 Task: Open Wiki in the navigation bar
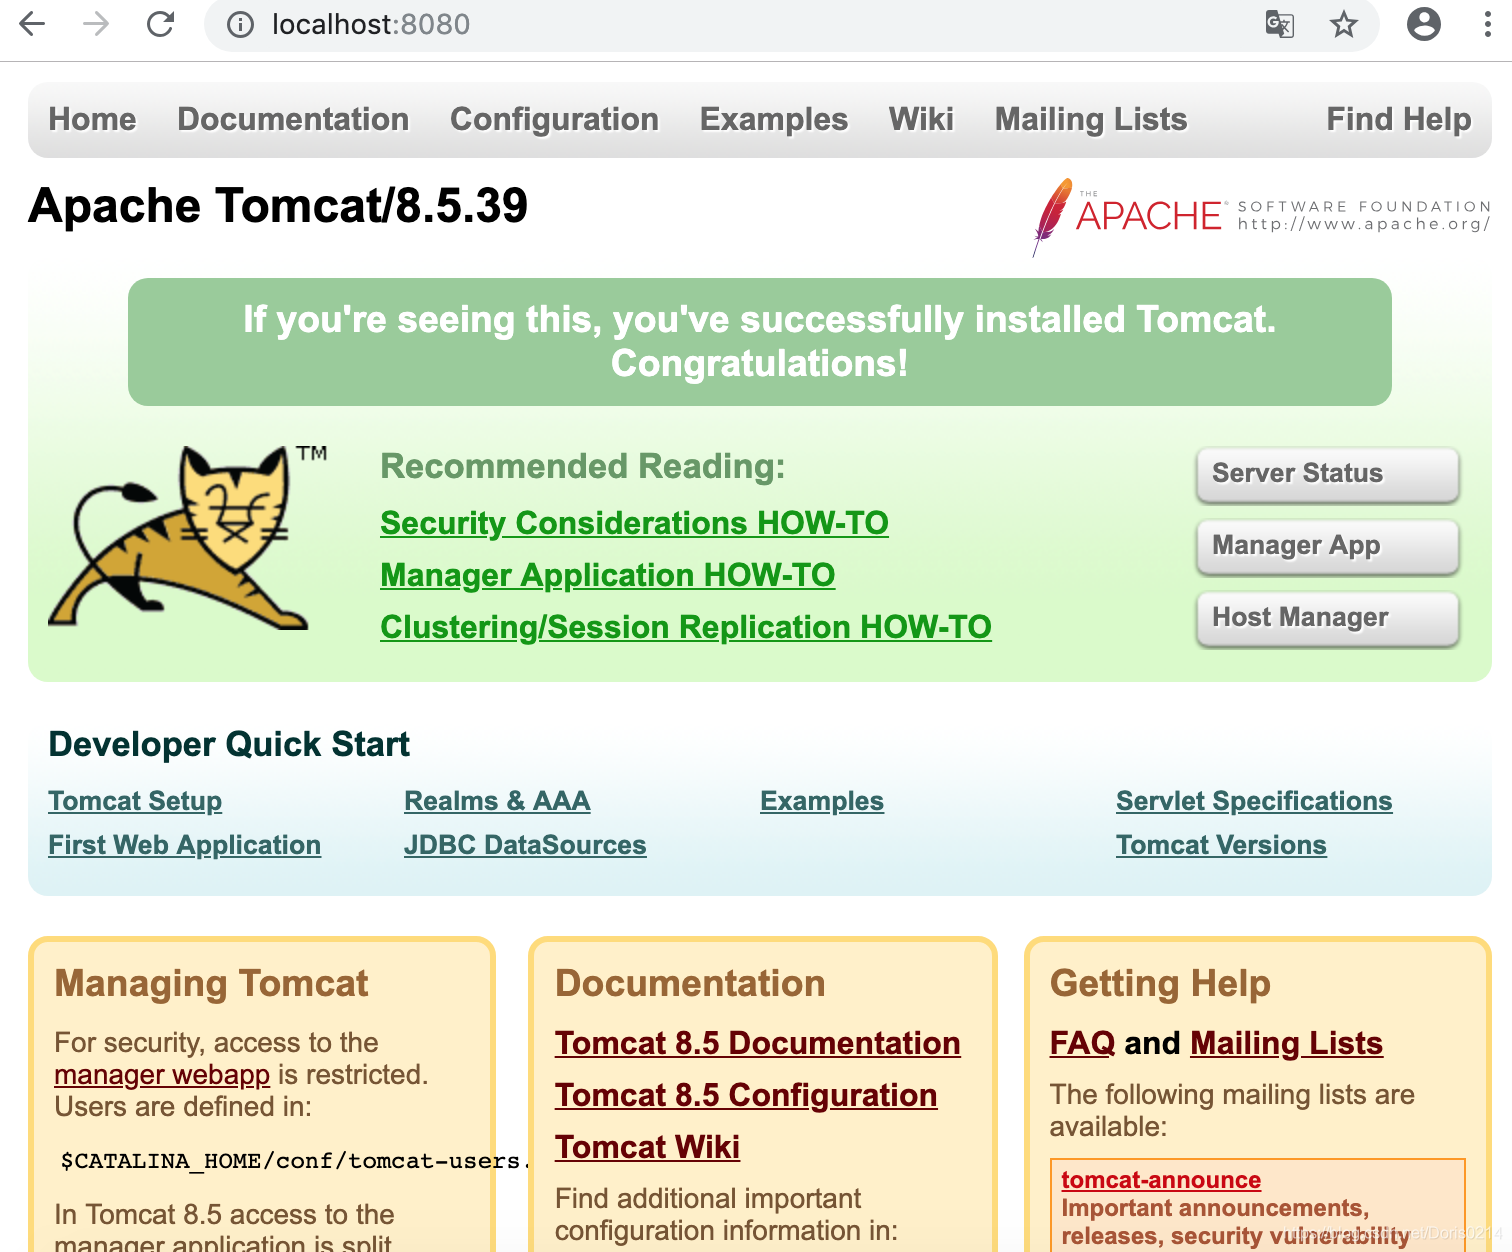point(921,119)
